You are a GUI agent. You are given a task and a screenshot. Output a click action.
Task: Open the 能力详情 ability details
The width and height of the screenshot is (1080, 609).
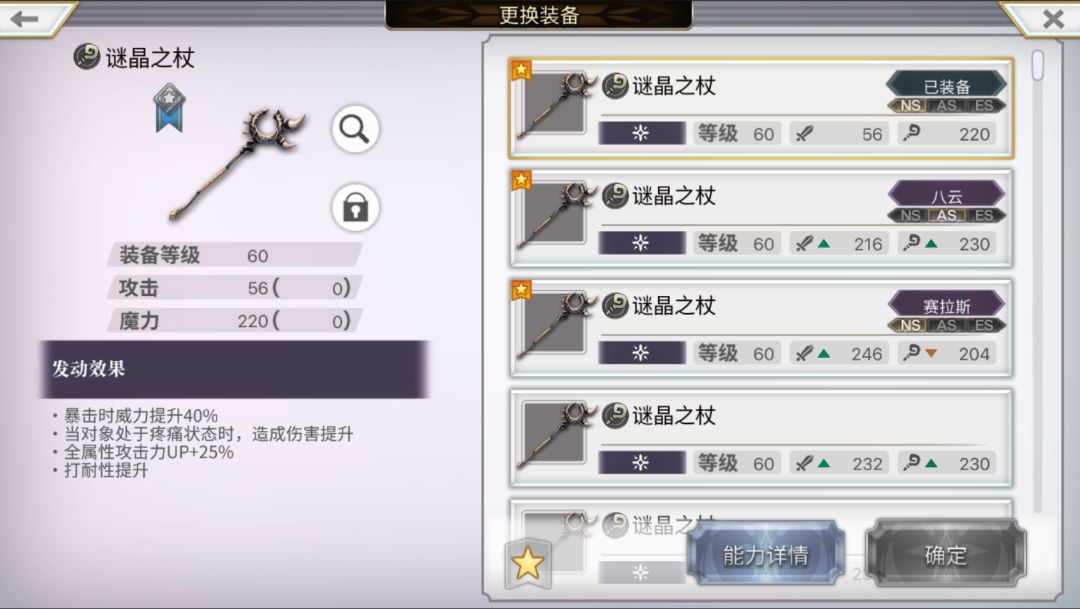point(765,555)
